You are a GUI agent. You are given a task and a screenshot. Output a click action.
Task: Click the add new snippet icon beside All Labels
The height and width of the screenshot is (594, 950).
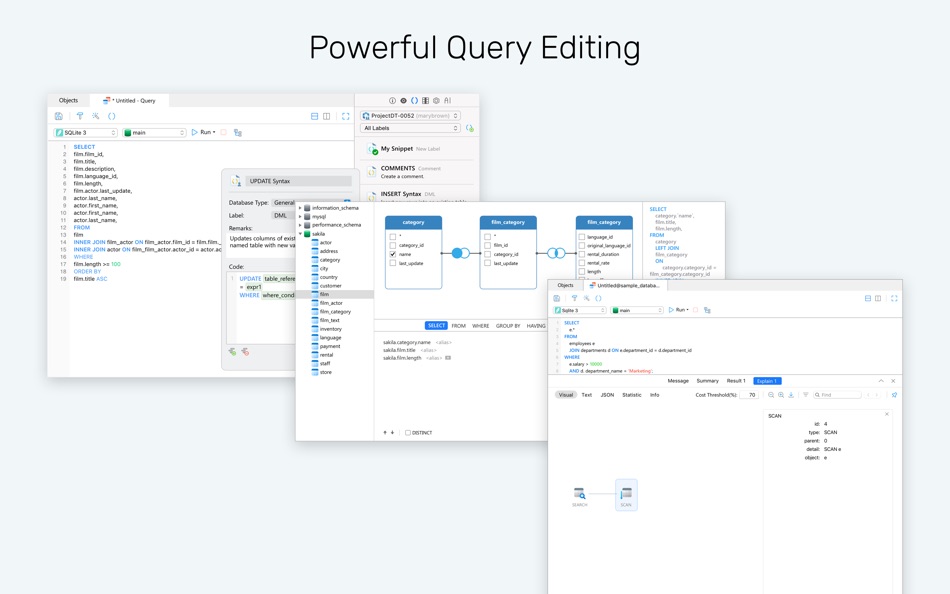470,128
